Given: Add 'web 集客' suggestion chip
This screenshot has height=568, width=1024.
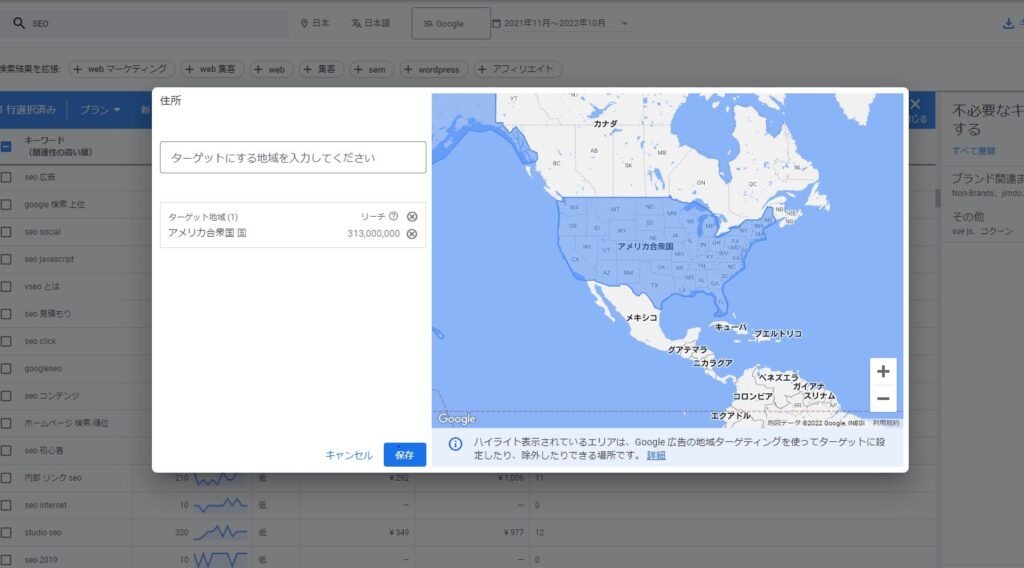Looking at the screenshot, I should pos(212,69).
